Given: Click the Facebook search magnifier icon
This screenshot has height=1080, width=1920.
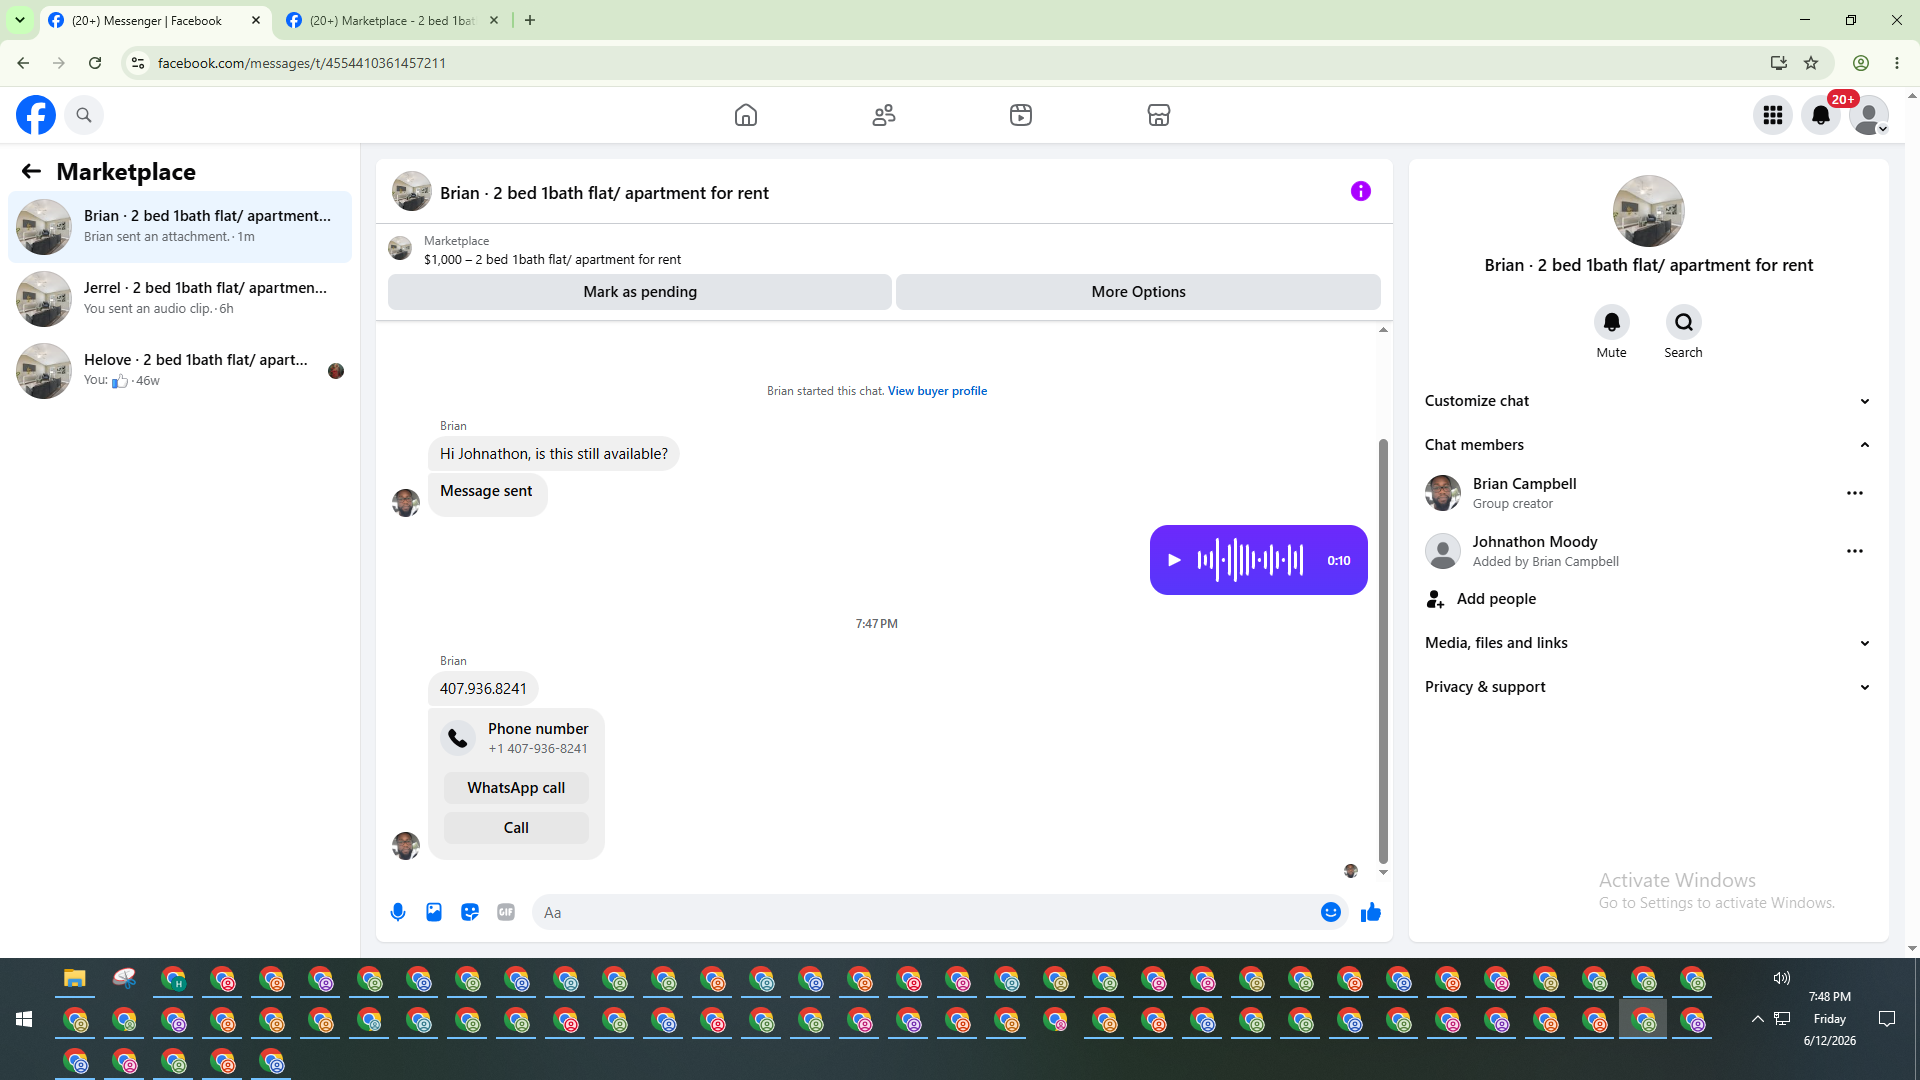Looking at the screenshot, I should [x=84, y=115].
